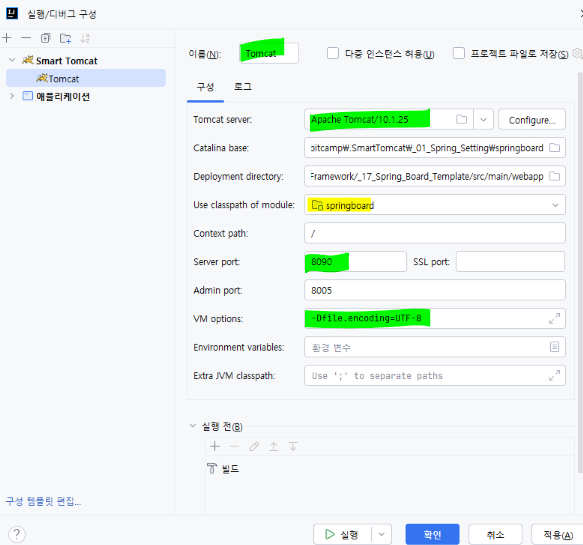
Task: Click the VM options input field
Action: pyautogui.click(x=435, y=318)
